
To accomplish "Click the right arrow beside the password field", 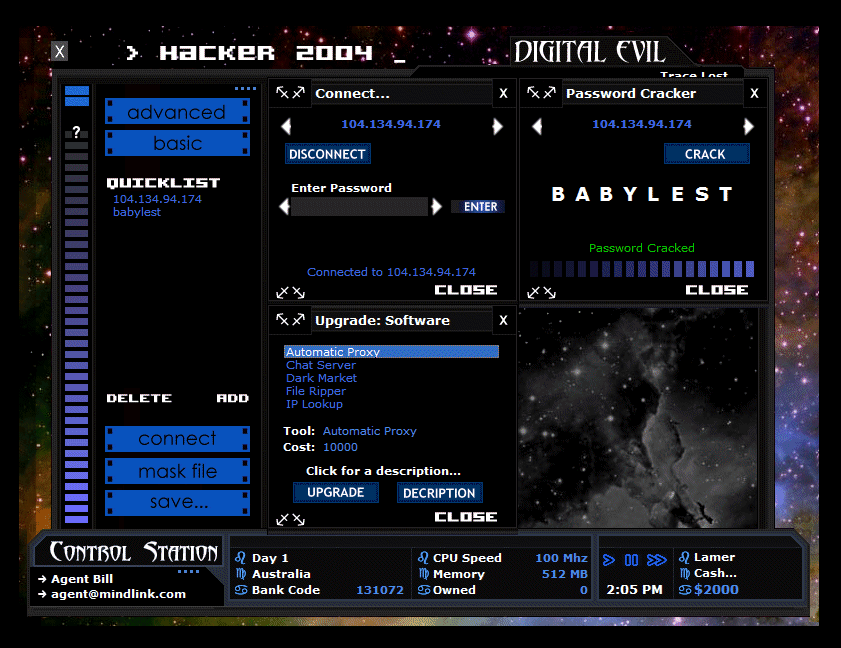I will pos(436,206).
